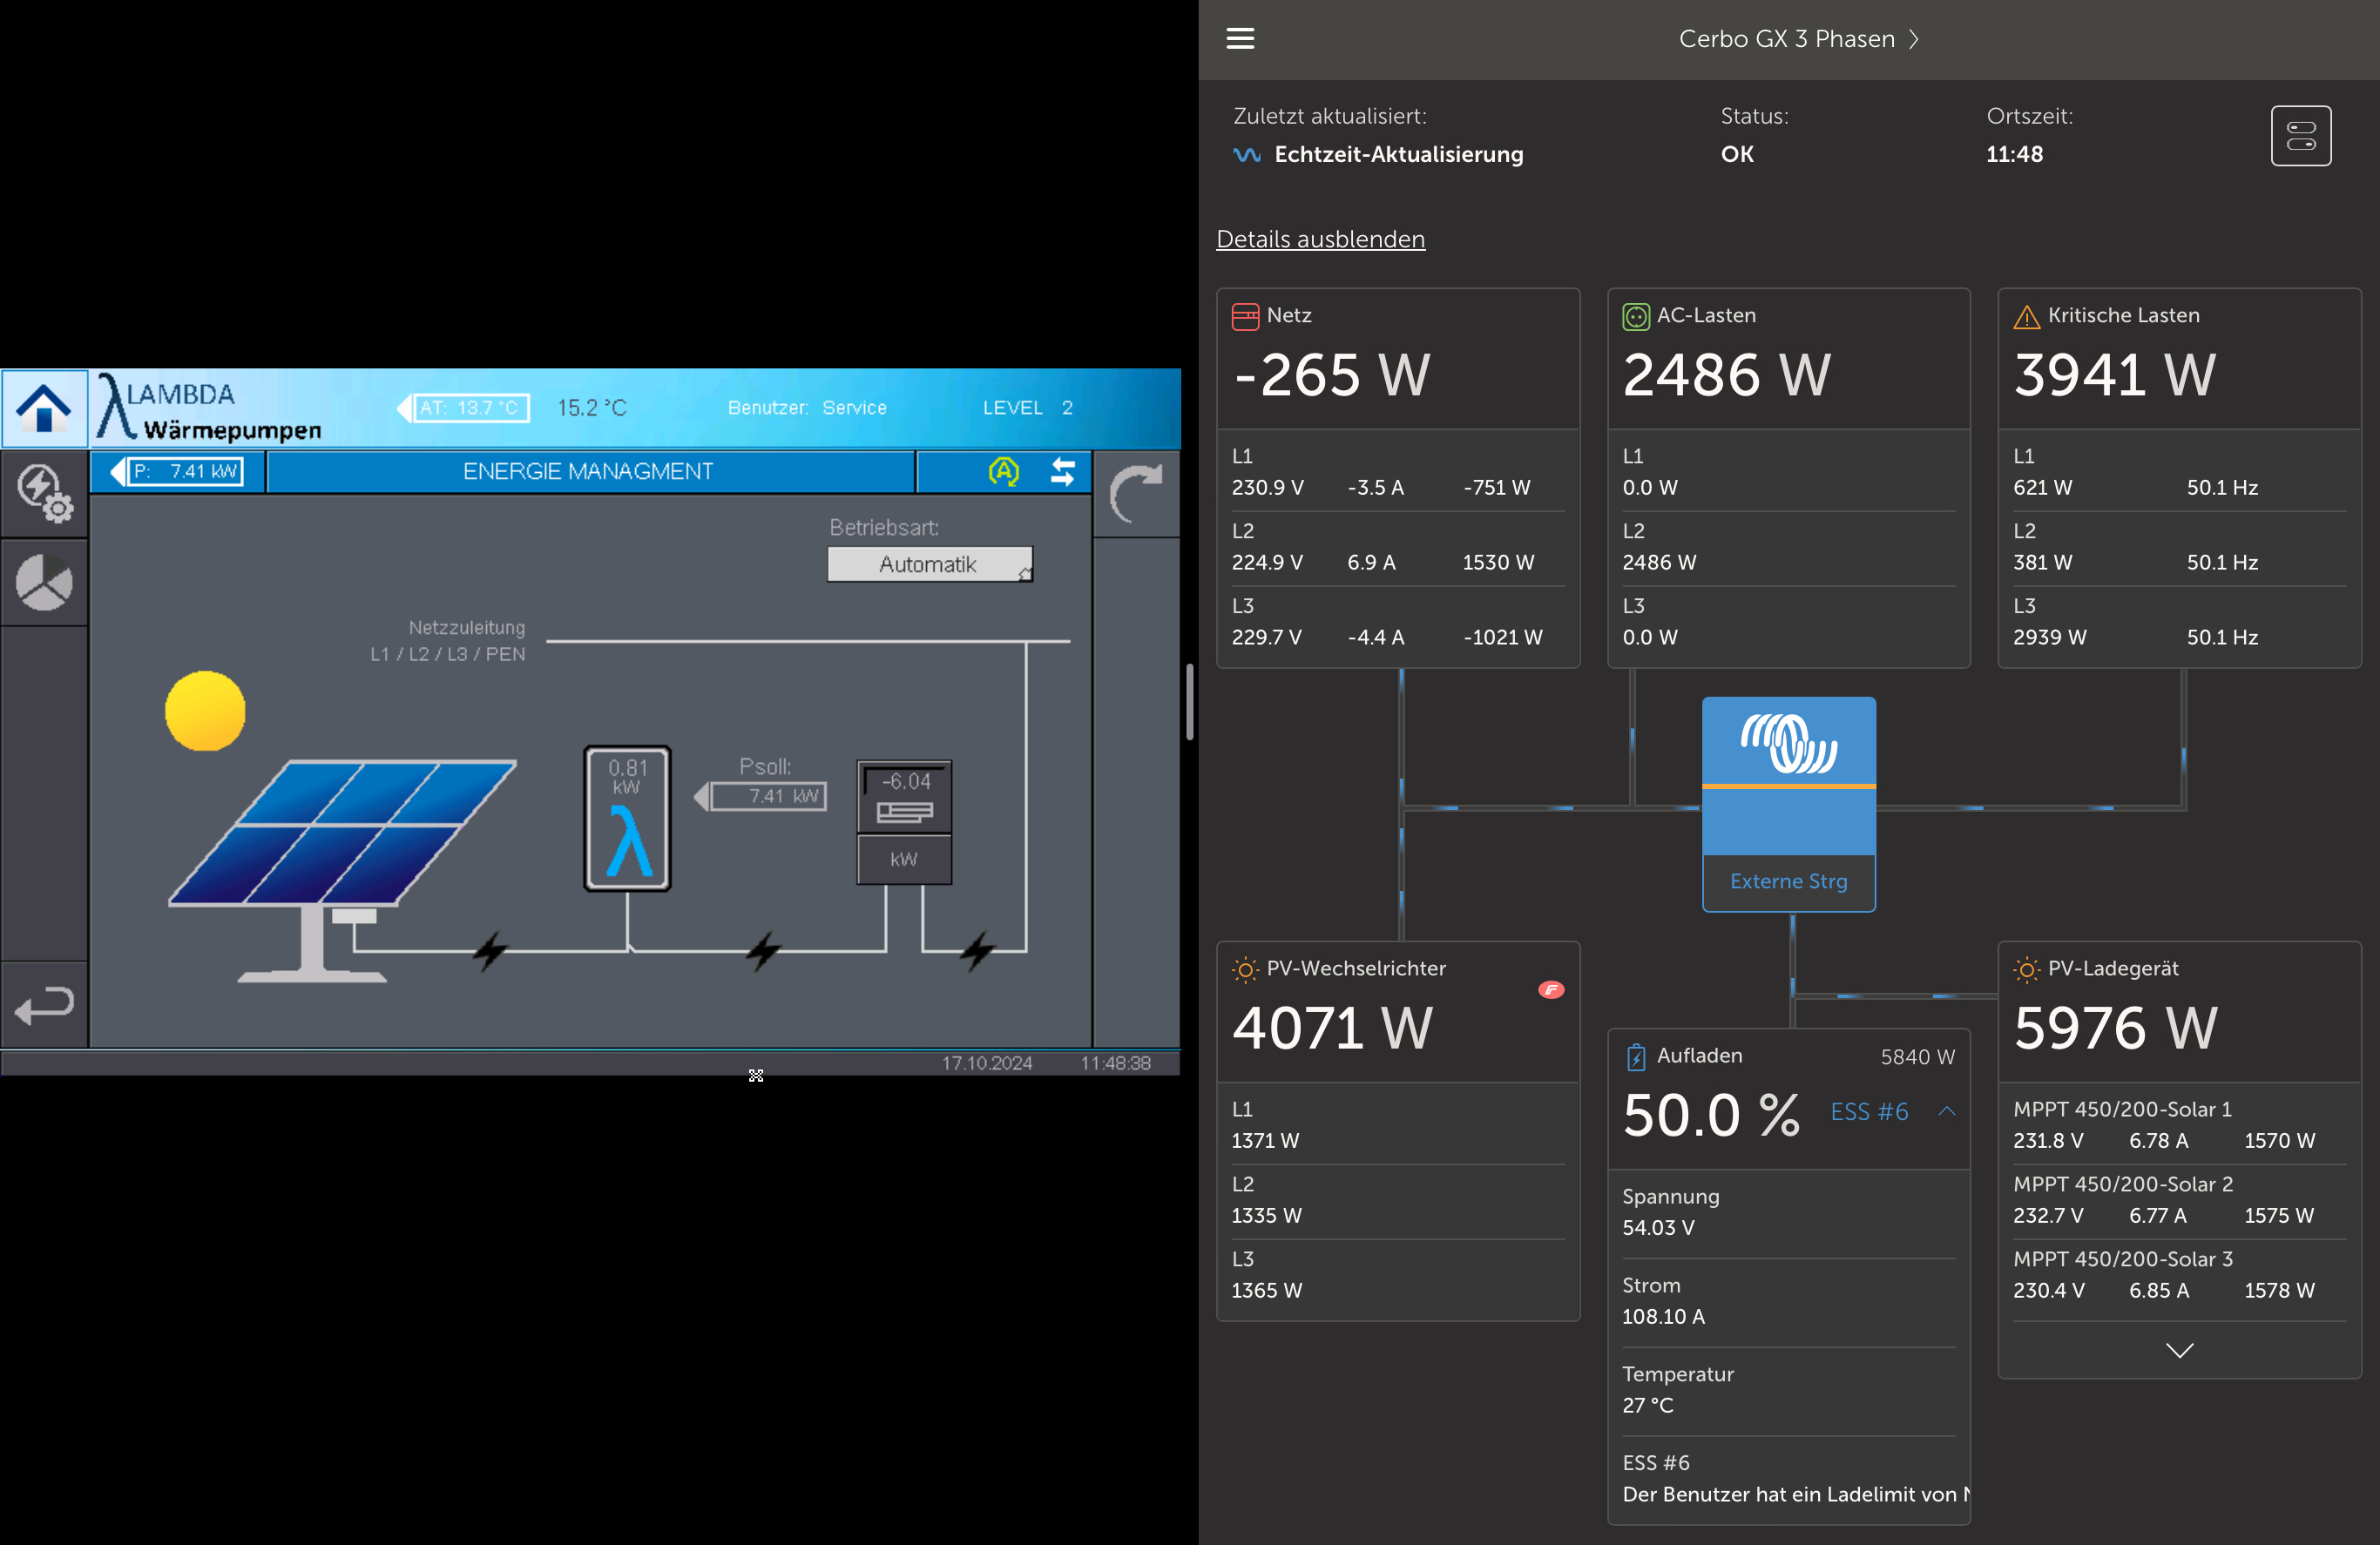Click the yellow automatic mode A icon
2380x1545 pixels.
(x=1003, y=471)
